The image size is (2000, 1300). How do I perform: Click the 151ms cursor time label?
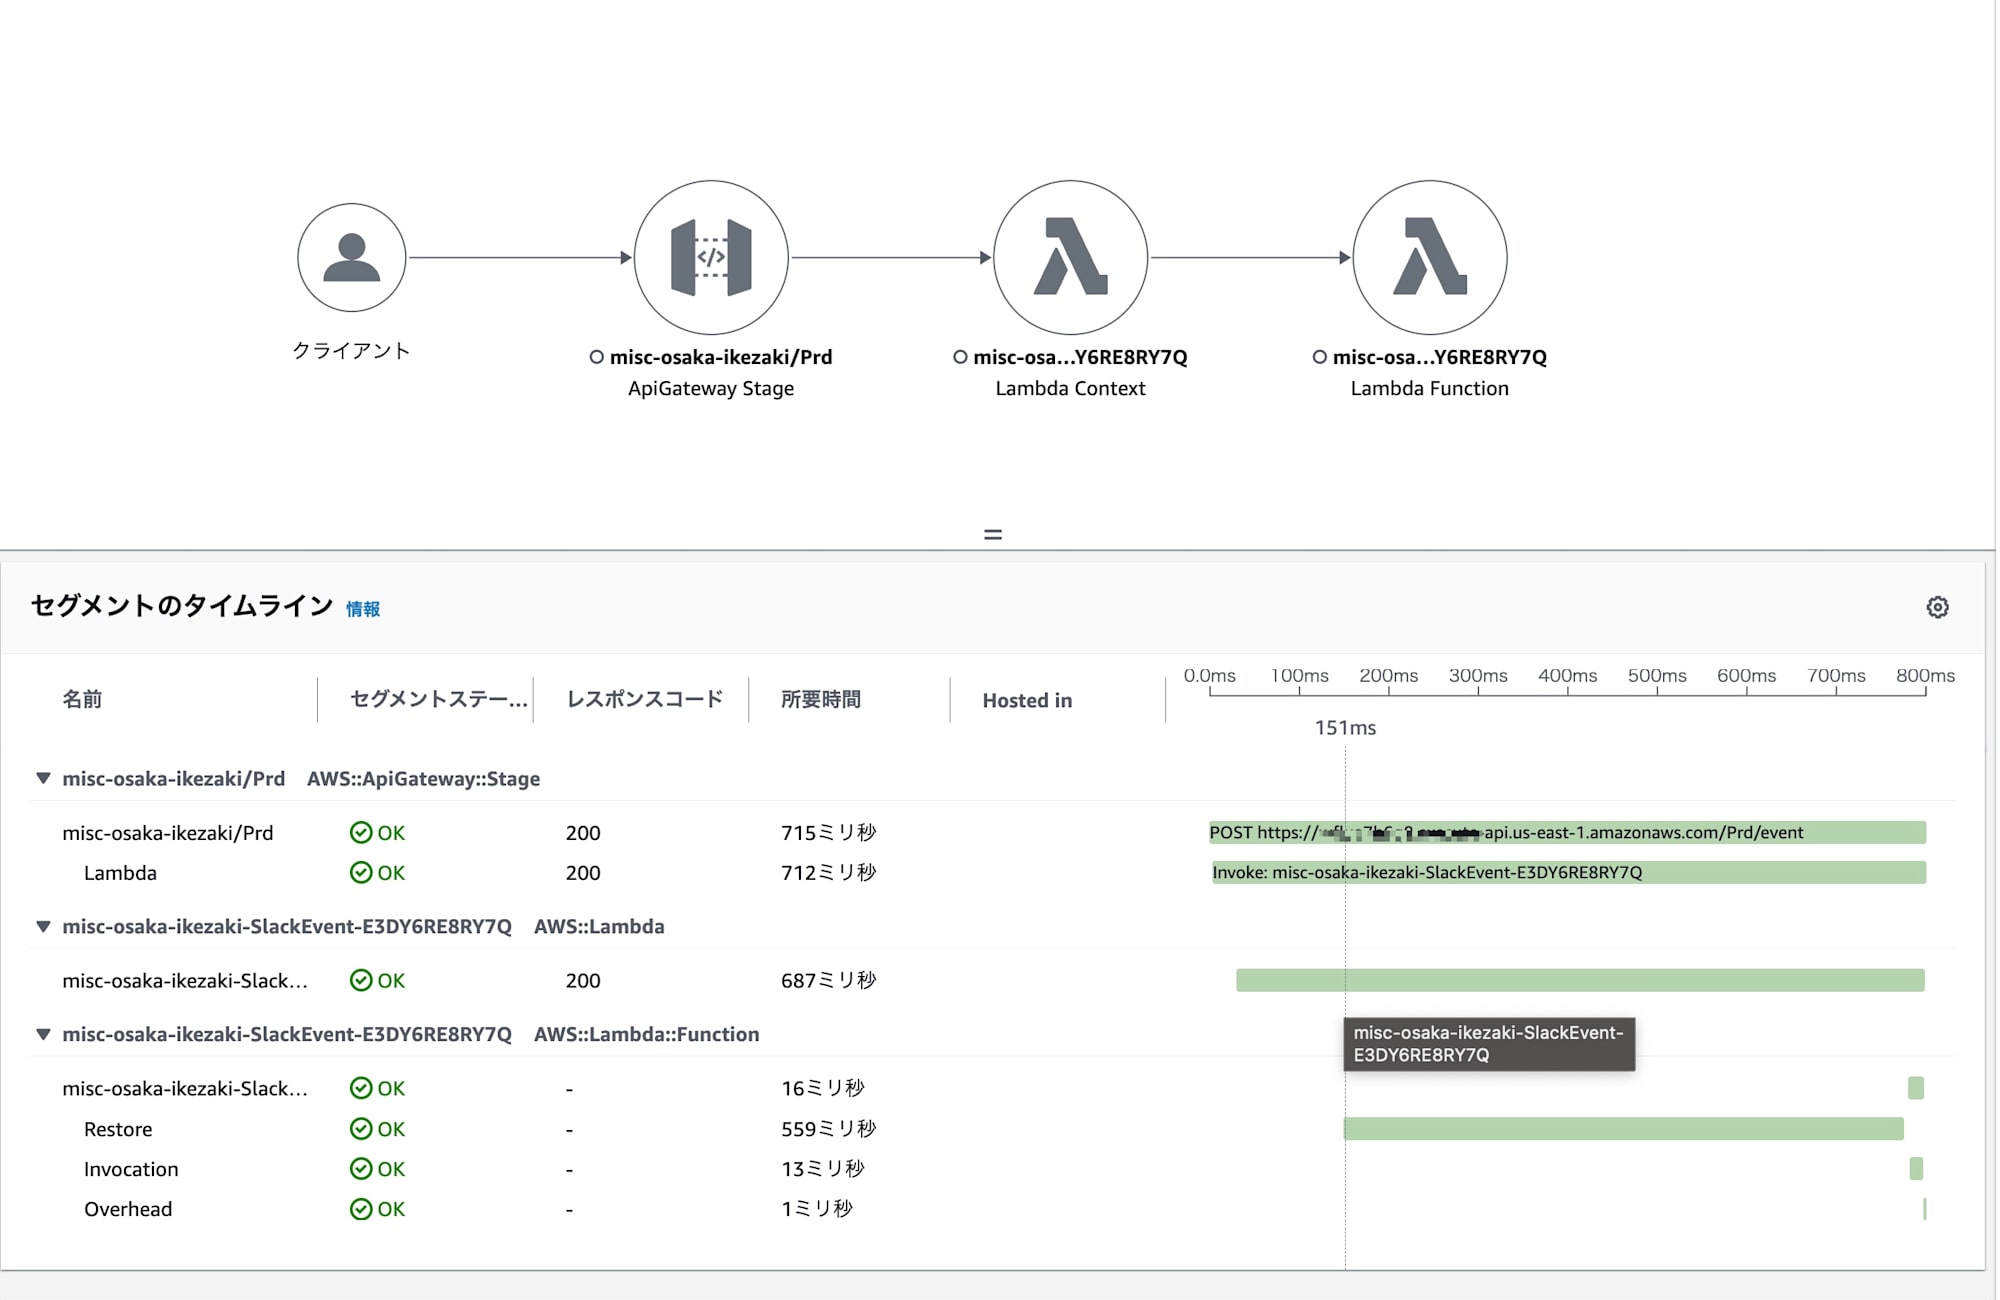tap(1345, 728)
